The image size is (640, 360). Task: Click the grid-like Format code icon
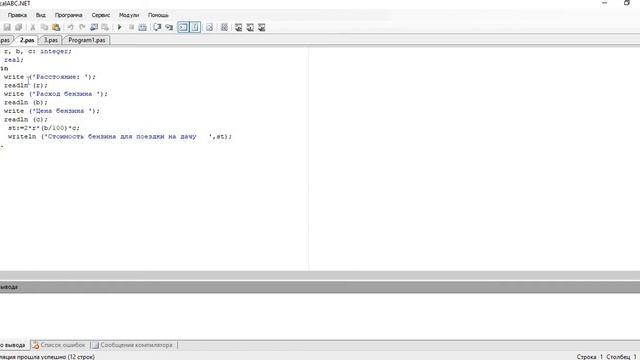click(x=224, y=27)
